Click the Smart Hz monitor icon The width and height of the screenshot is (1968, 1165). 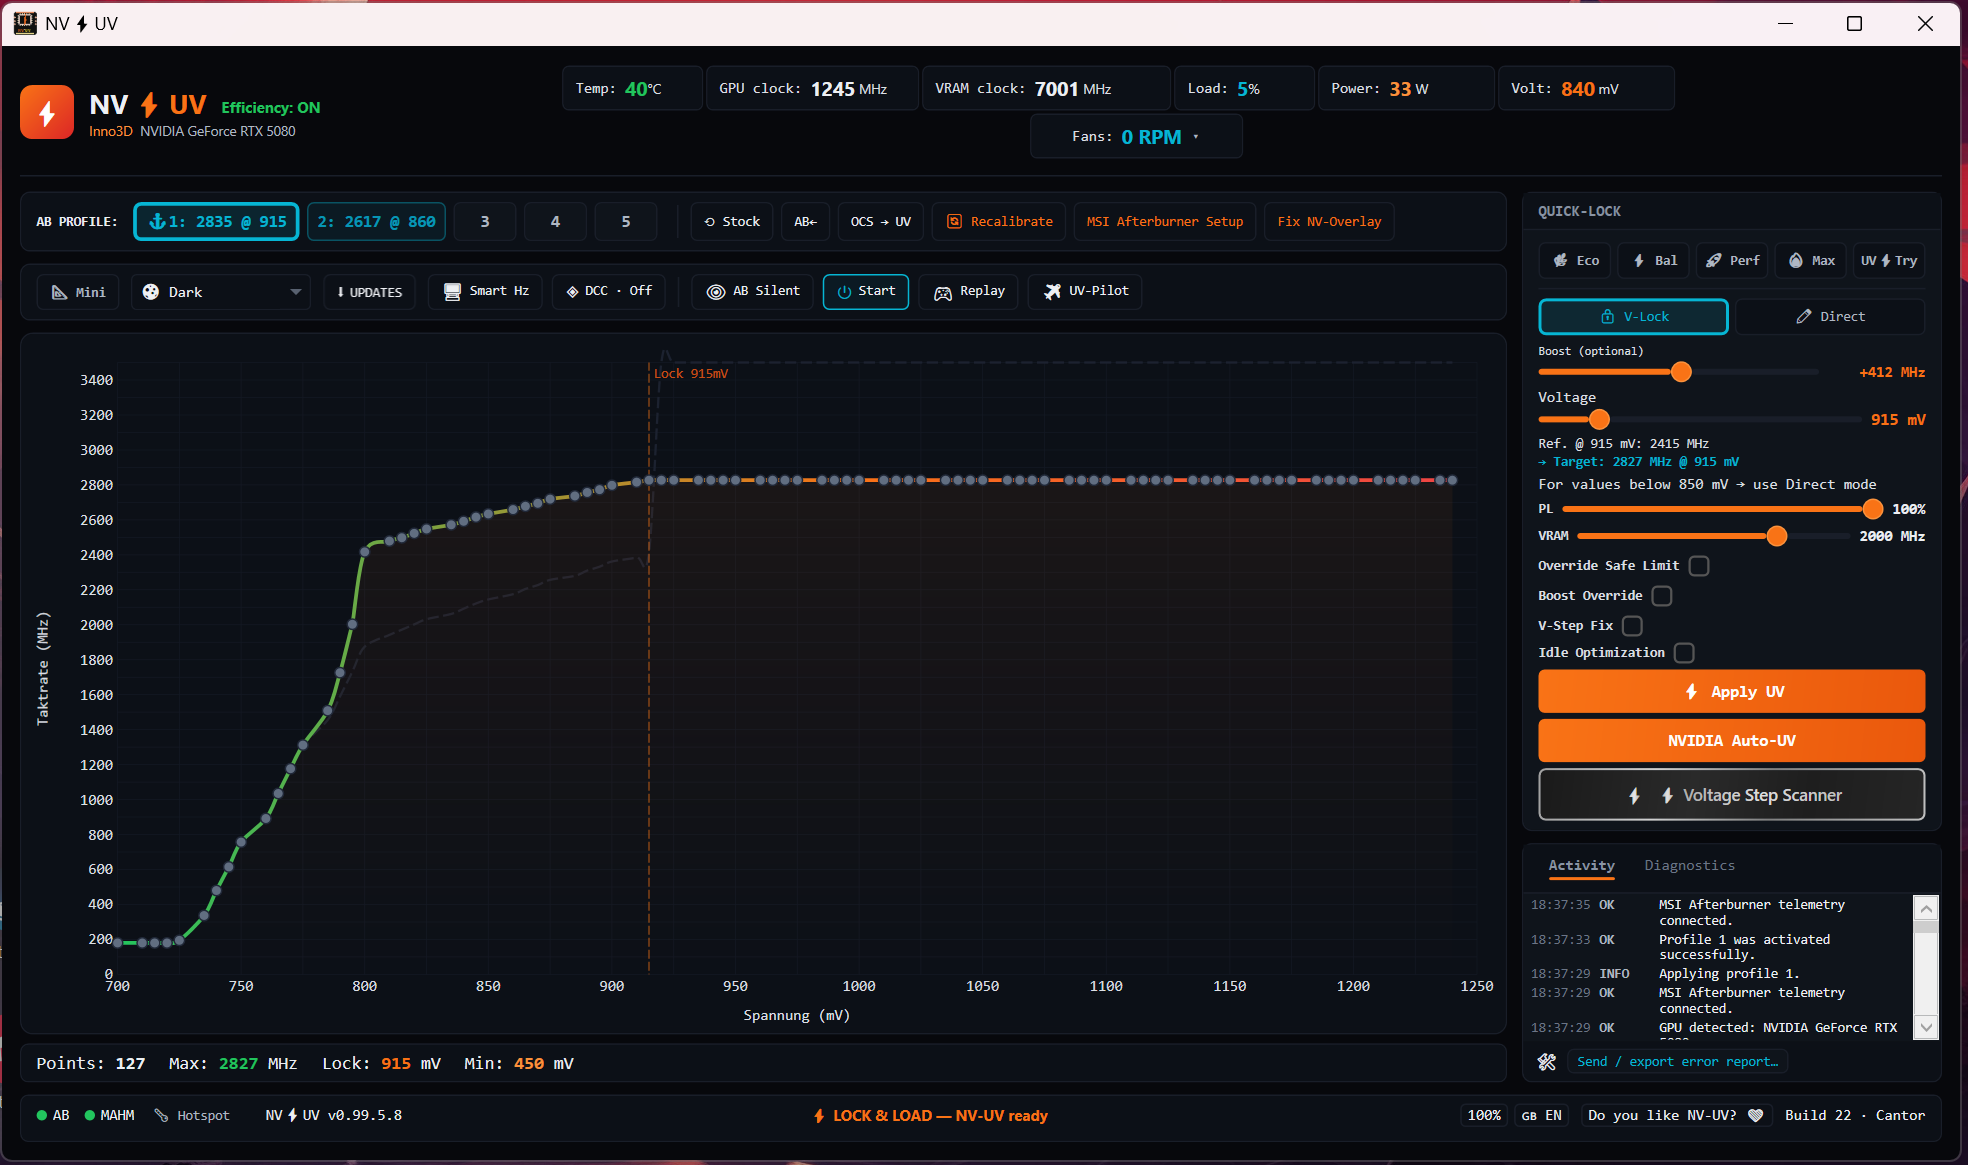pyautogui.click(x=452, y=291)
